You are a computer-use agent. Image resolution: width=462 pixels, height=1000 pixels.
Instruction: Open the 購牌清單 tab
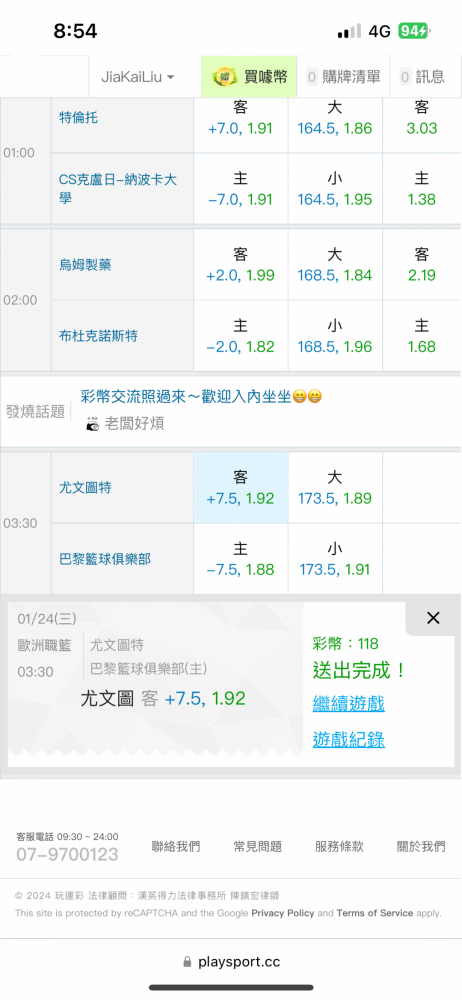[343, 77]
